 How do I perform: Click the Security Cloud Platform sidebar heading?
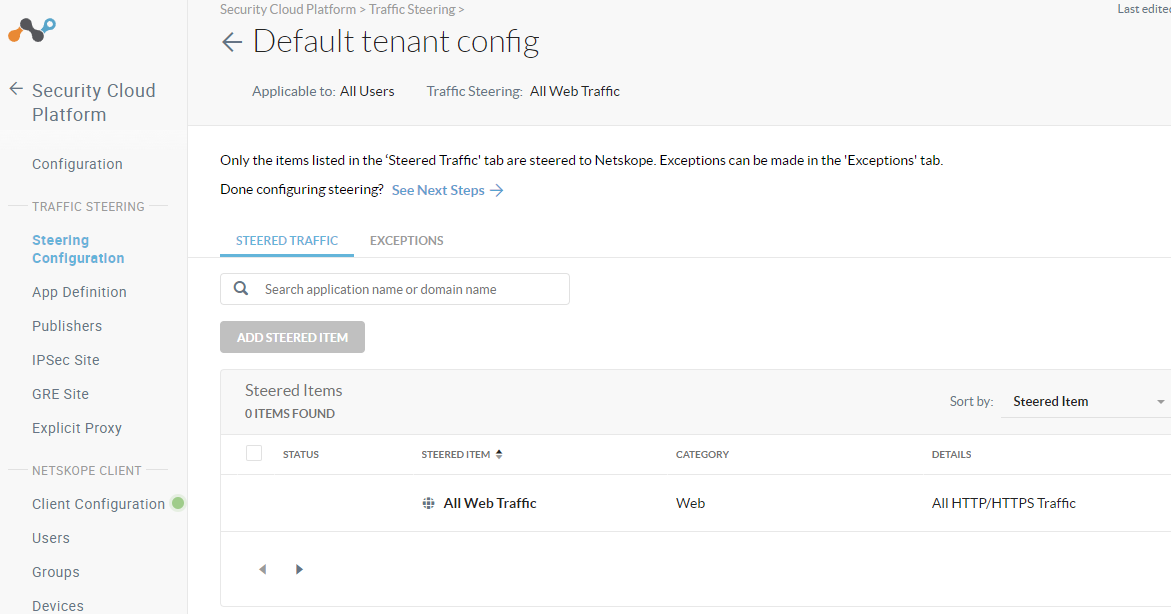click(93, 102)
